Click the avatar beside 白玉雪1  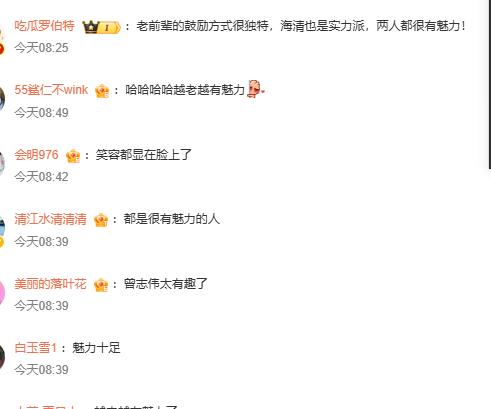[2, 357]
